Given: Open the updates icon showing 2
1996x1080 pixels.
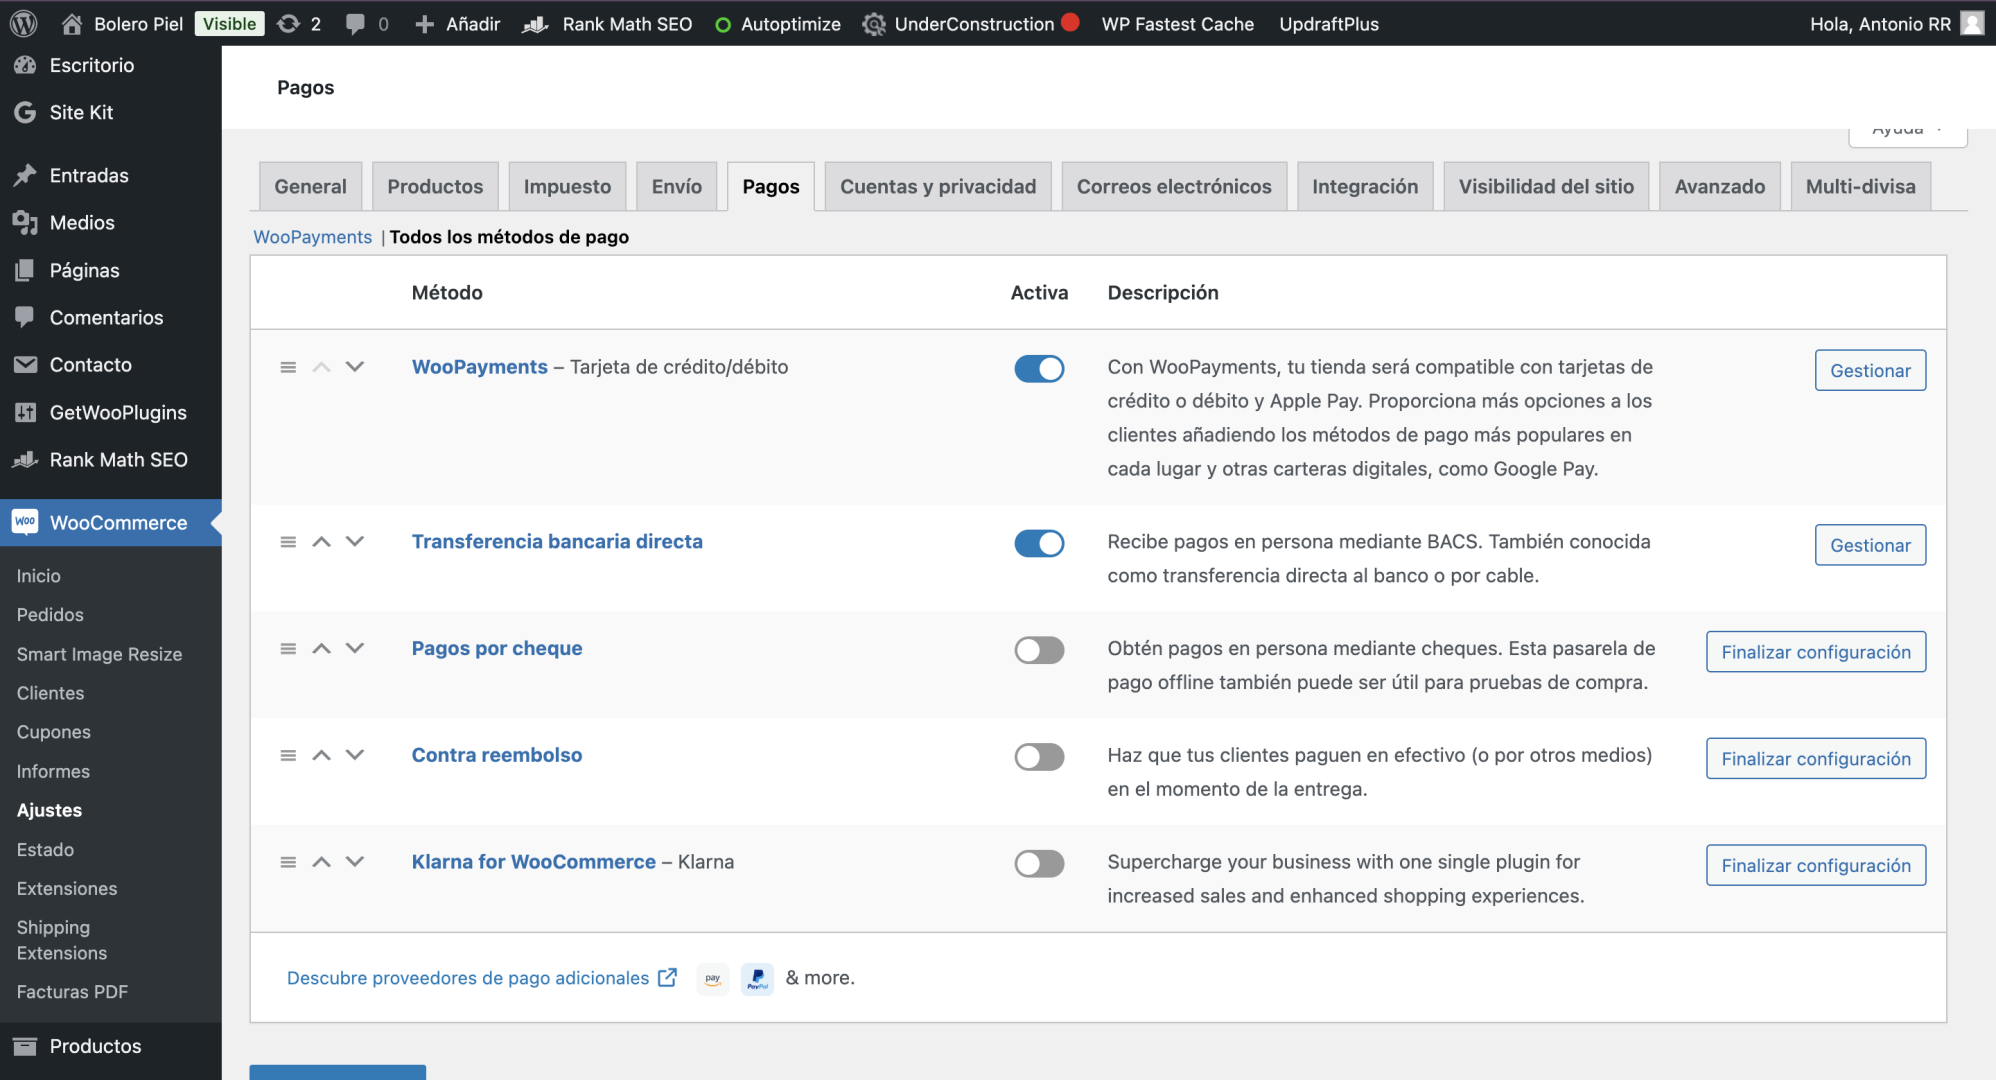Looking at the screenshot, I should [x=288, y=24].
